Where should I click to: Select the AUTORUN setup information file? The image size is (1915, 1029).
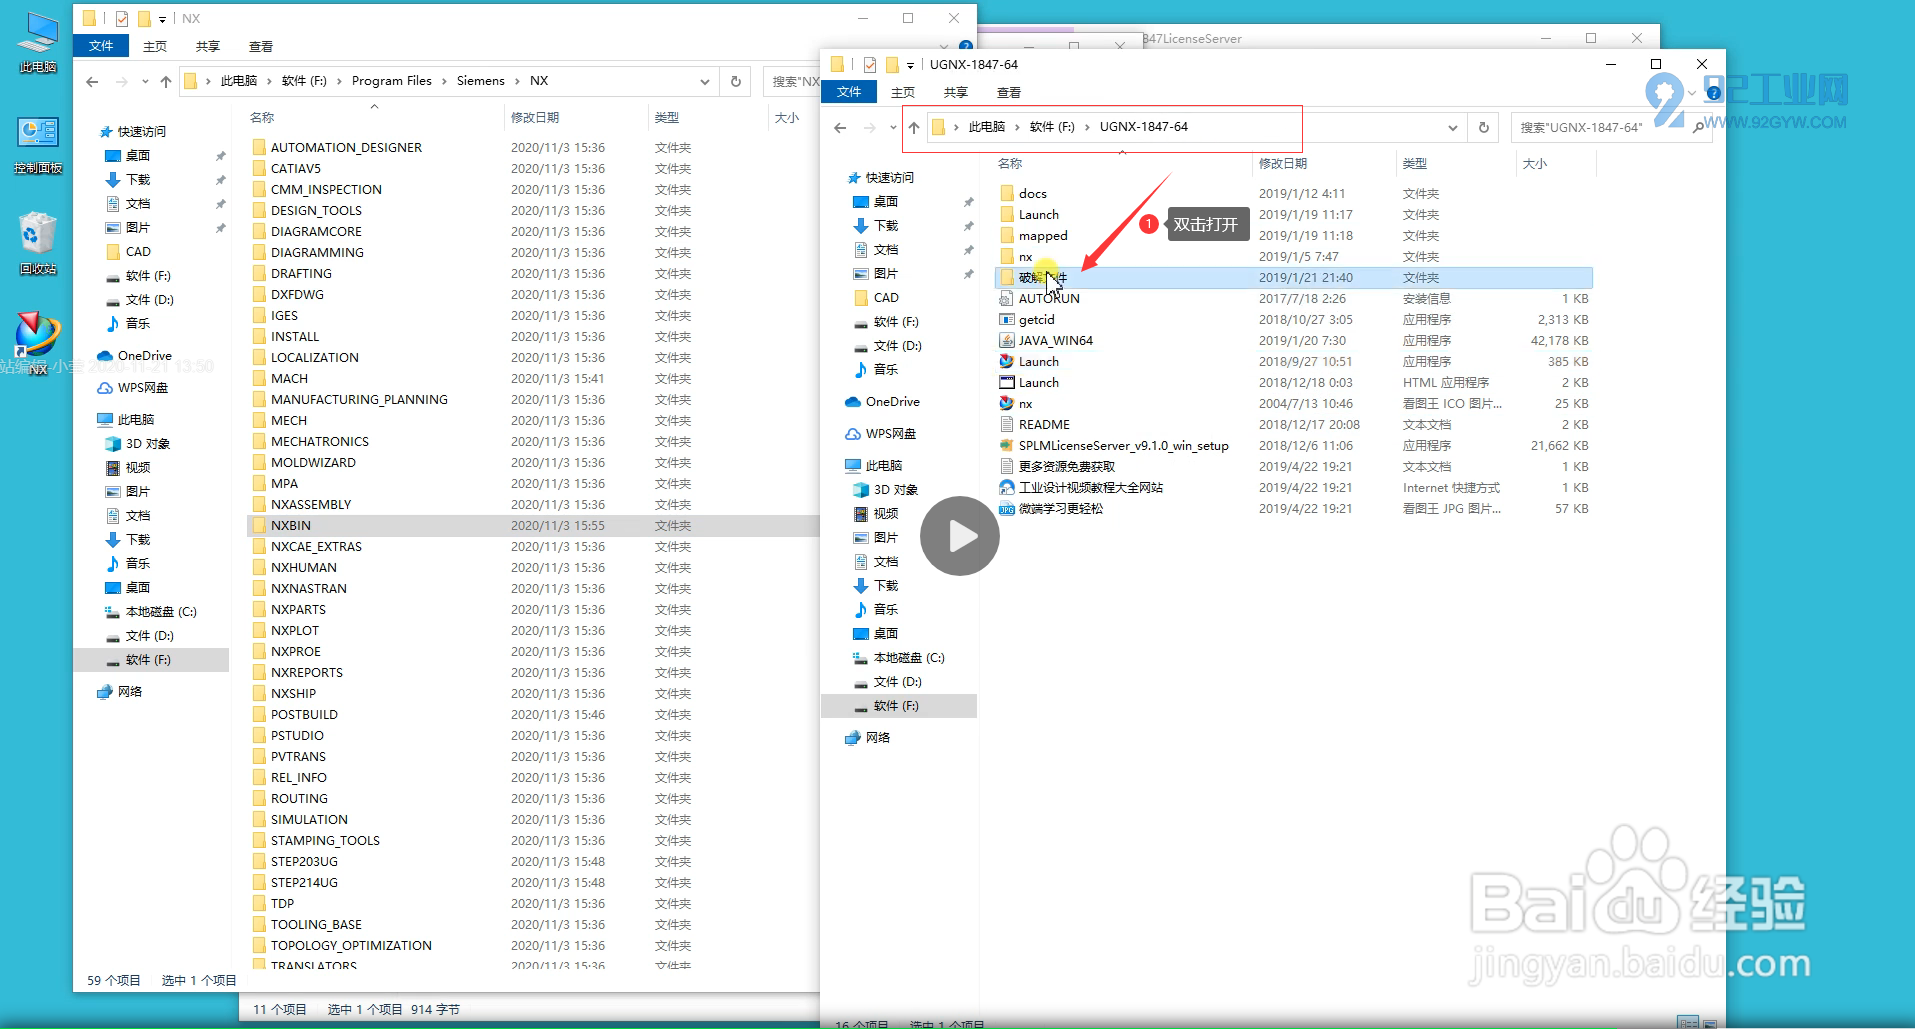pos(1048,299)
